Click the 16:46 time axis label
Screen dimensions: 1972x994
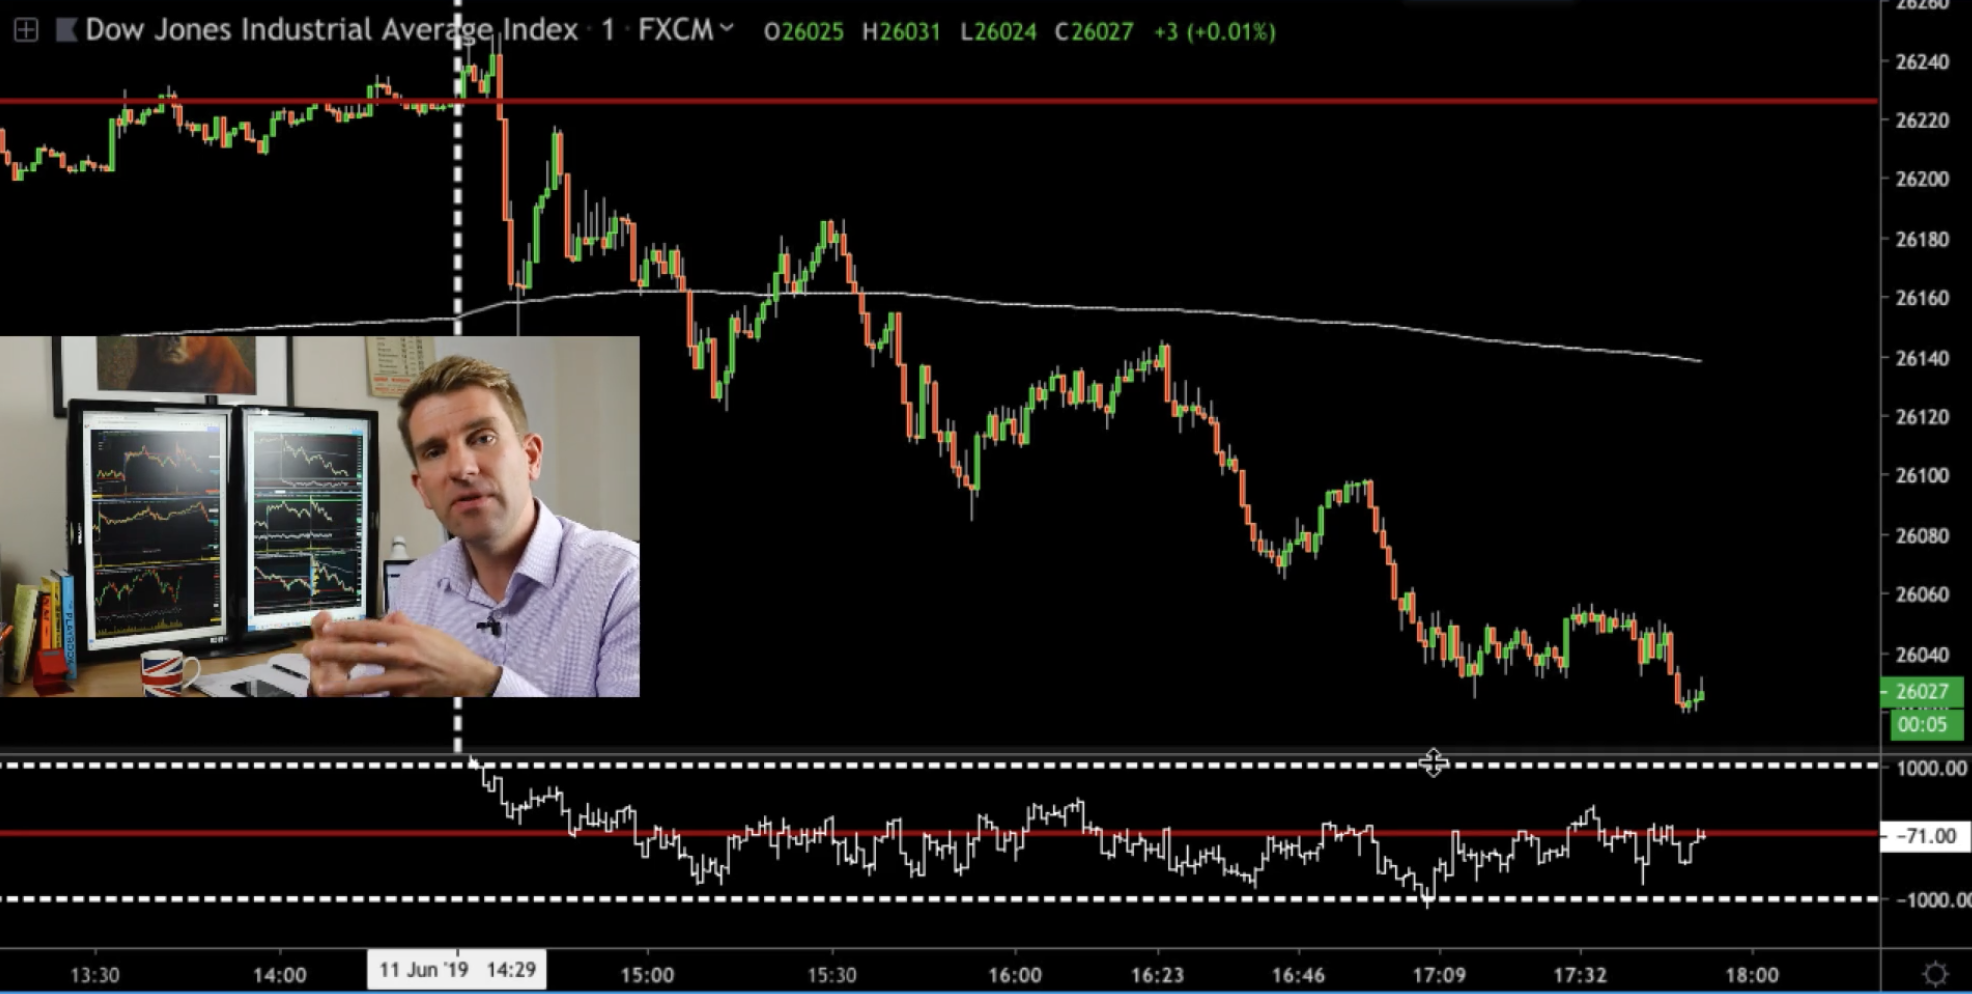click(x=1298, y=974)
